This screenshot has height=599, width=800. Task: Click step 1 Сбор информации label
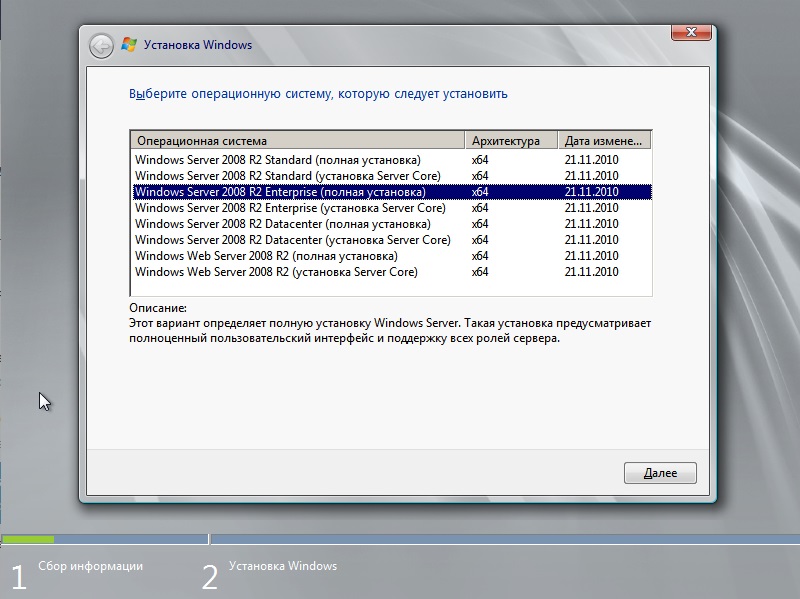click(90, 566)
